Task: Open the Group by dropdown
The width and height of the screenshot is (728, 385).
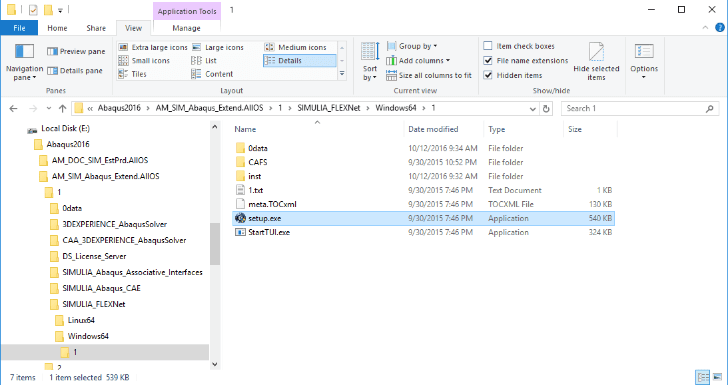Action: (412, 46)
